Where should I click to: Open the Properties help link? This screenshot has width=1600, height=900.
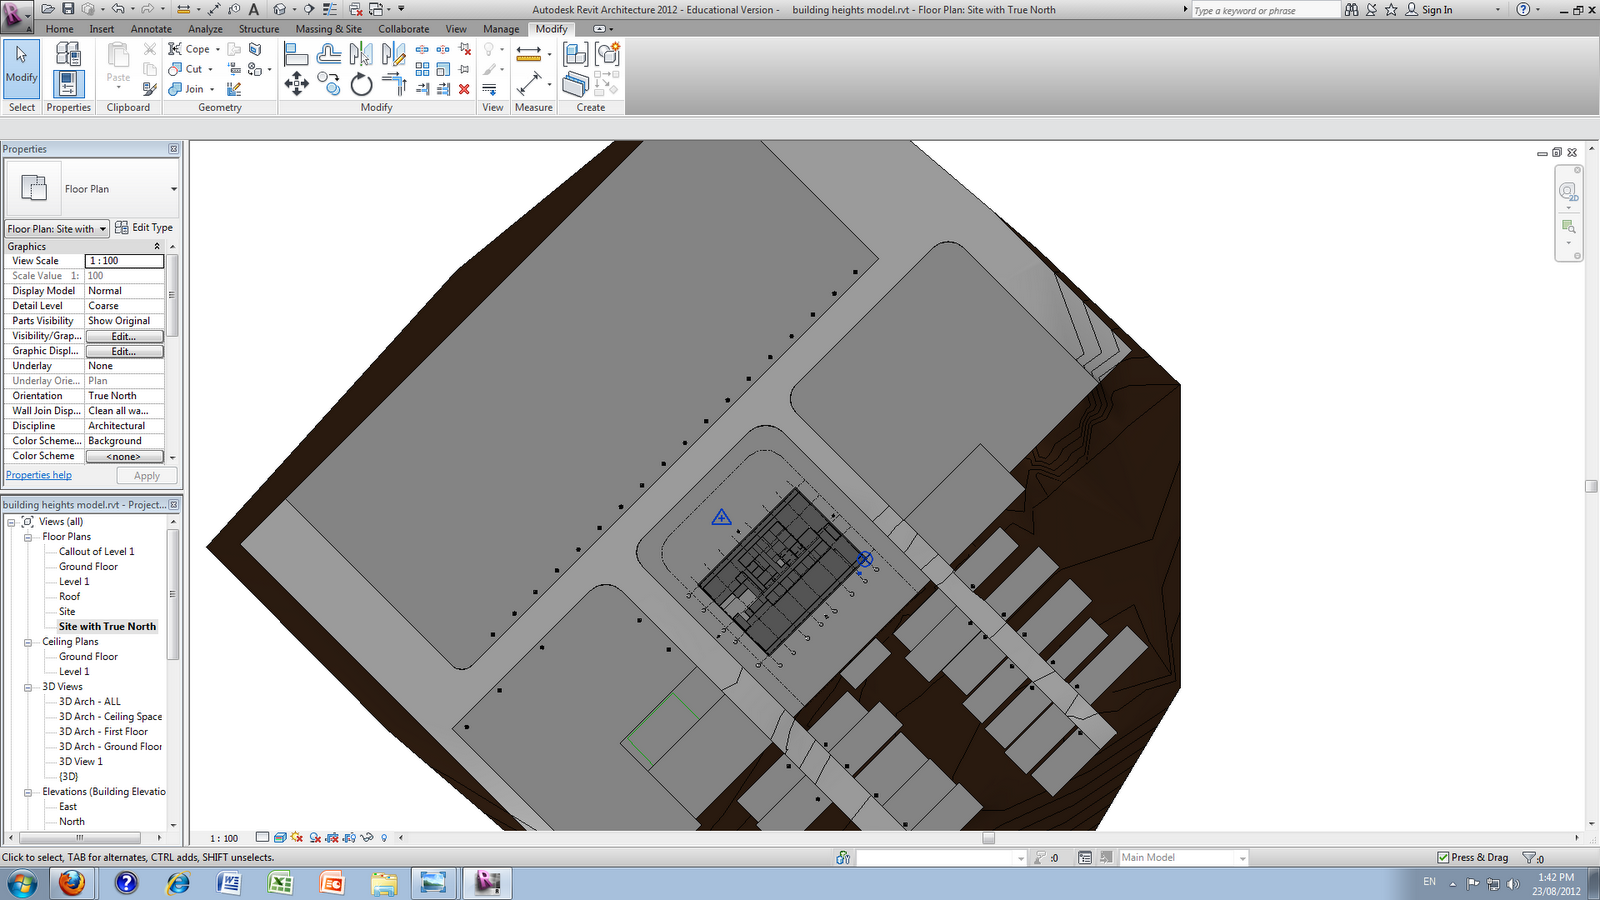tap(38, 475)
